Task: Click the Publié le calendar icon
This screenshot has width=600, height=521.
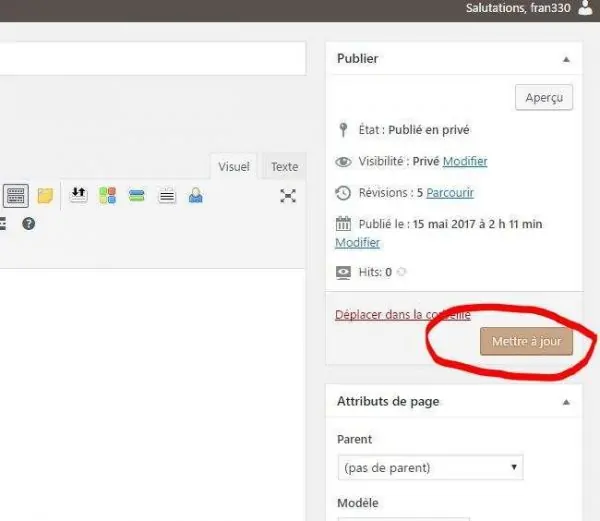Action: [343, 223]
